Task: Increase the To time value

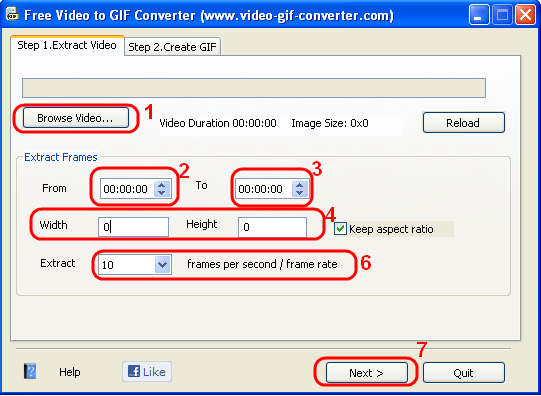Action: point(299,185)
